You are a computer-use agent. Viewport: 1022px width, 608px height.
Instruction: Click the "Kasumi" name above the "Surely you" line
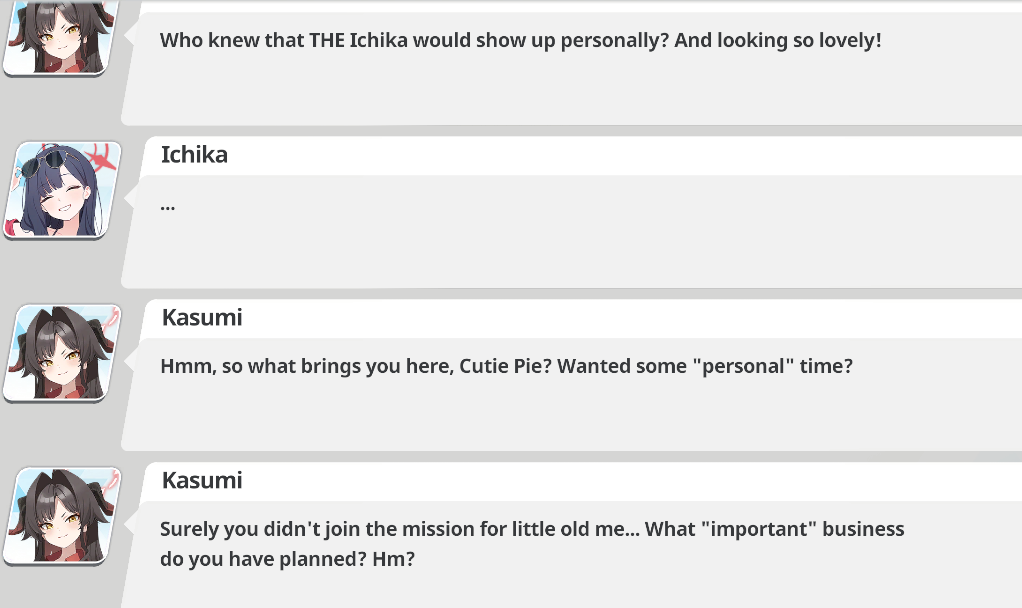(201, 481)
